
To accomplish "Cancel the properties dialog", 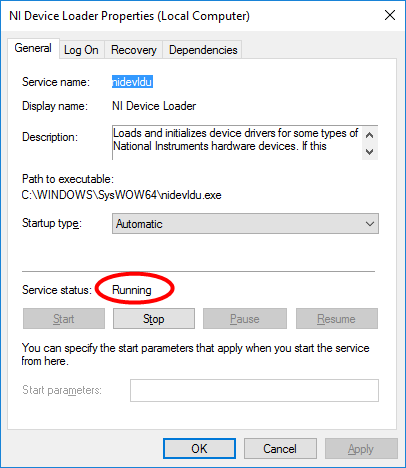I will tap(280, 449).
